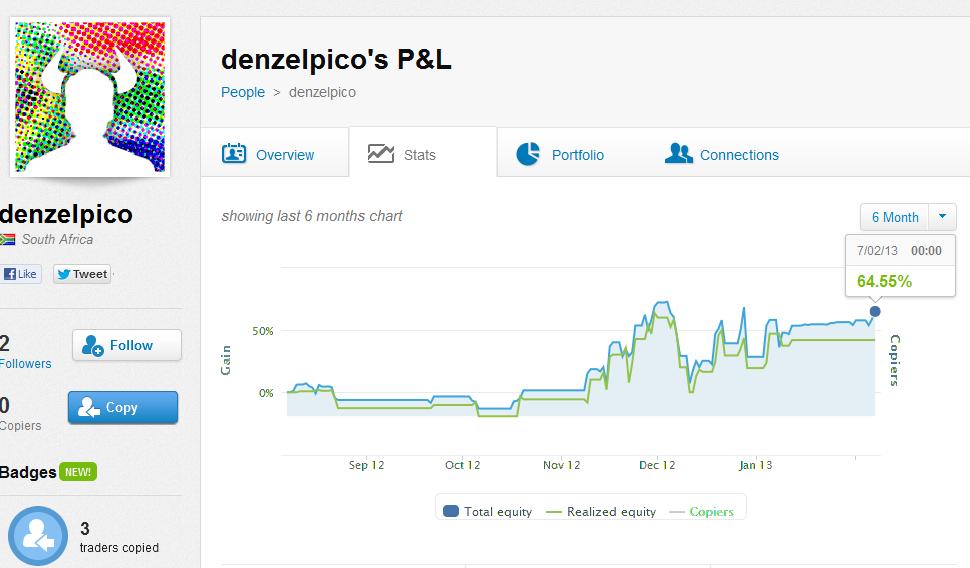The height and width of the screenshot is (568, 970).
Task: Click the Facebook Like button
Action: click(20, 274)
